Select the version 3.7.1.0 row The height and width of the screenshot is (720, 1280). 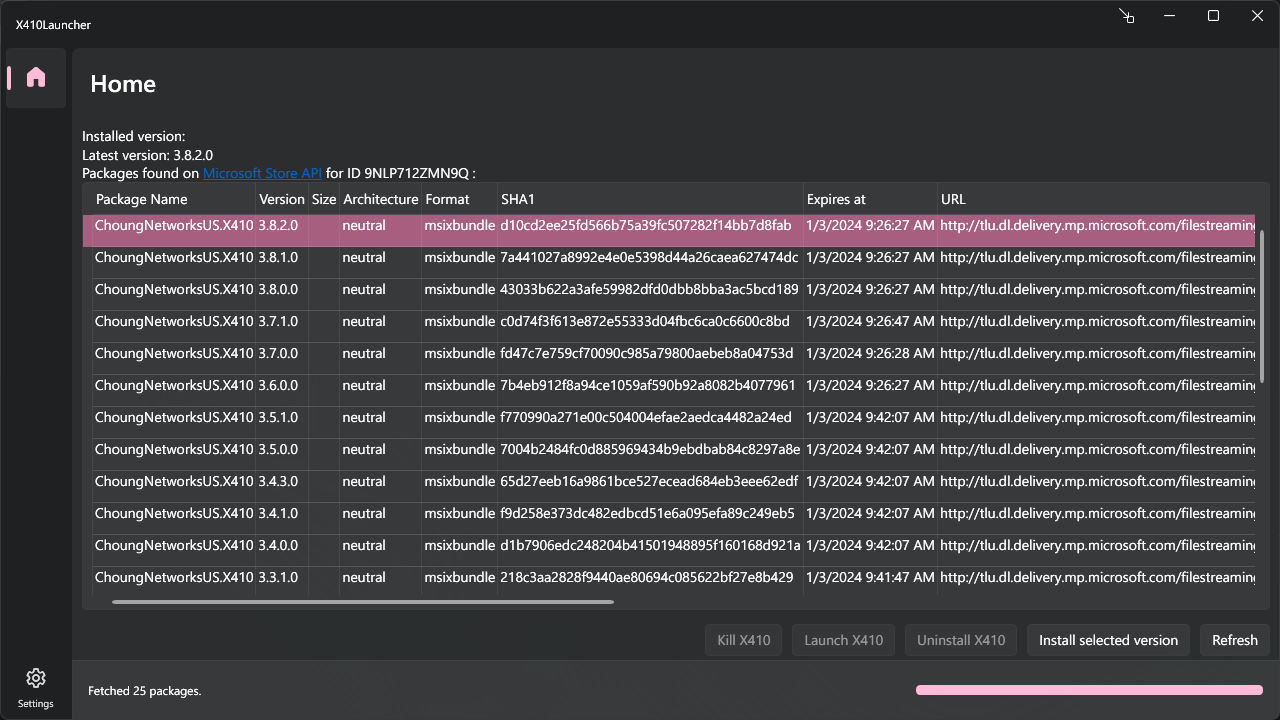click(x=669, y=326)
